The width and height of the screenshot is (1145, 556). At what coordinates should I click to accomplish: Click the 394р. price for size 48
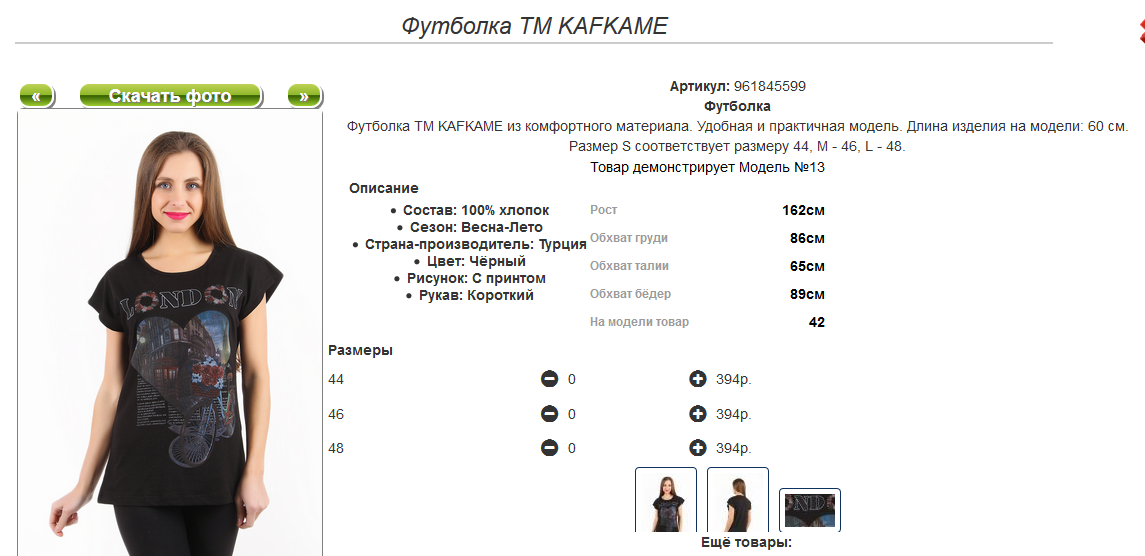tap(733, 448)
